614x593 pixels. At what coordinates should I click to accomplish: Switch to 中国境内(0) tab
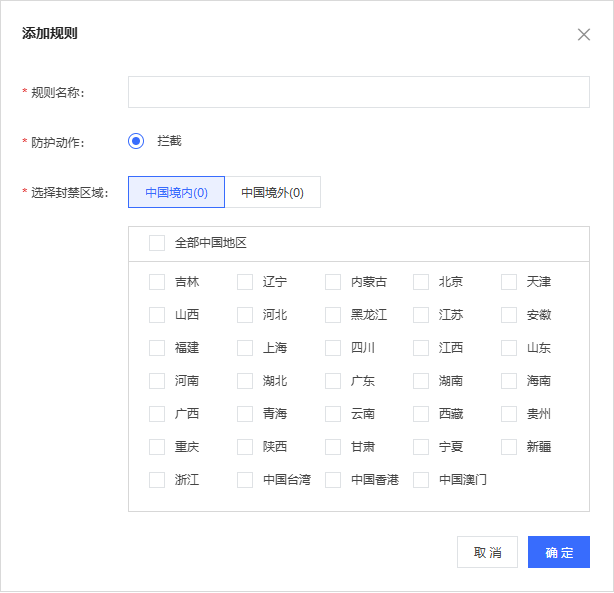coord(176,192)
